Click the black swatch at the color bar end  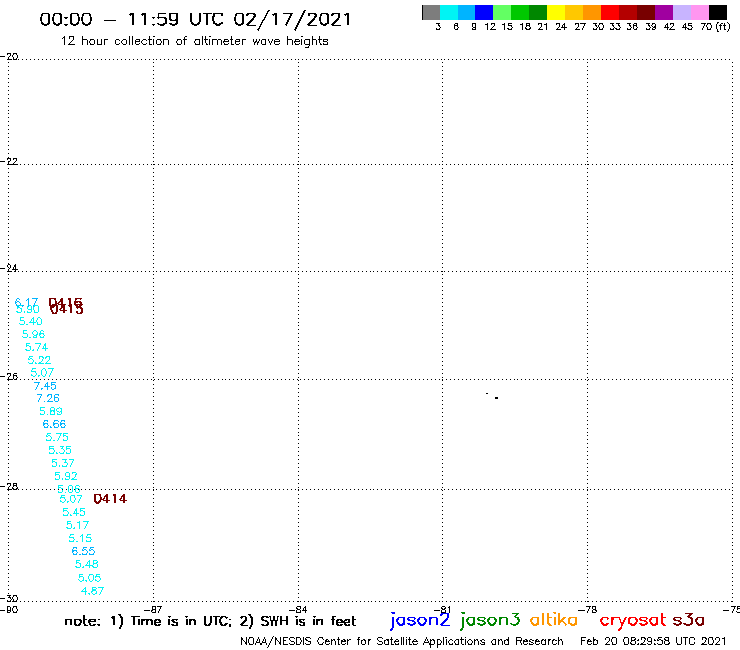click(x=717, y=12)
